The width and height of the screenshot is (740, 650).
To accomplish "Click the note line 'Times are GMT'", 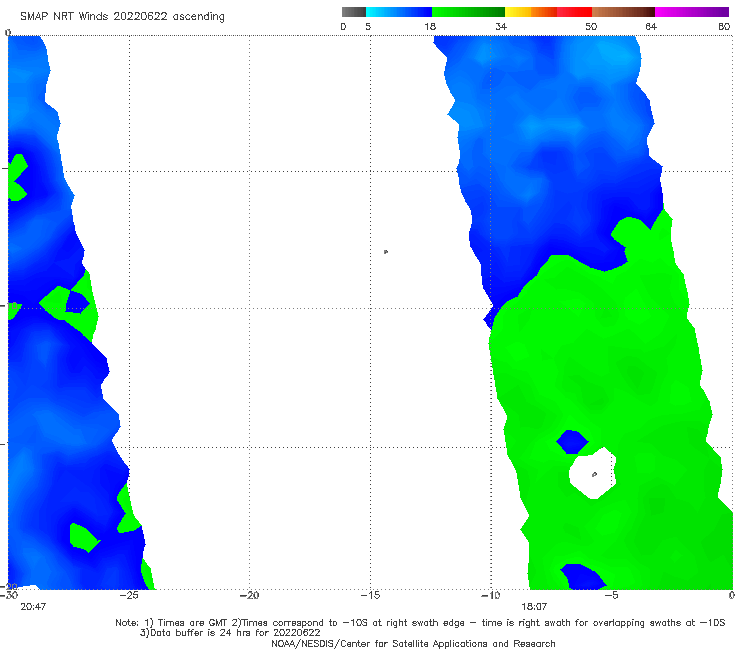I will point(193,623).
